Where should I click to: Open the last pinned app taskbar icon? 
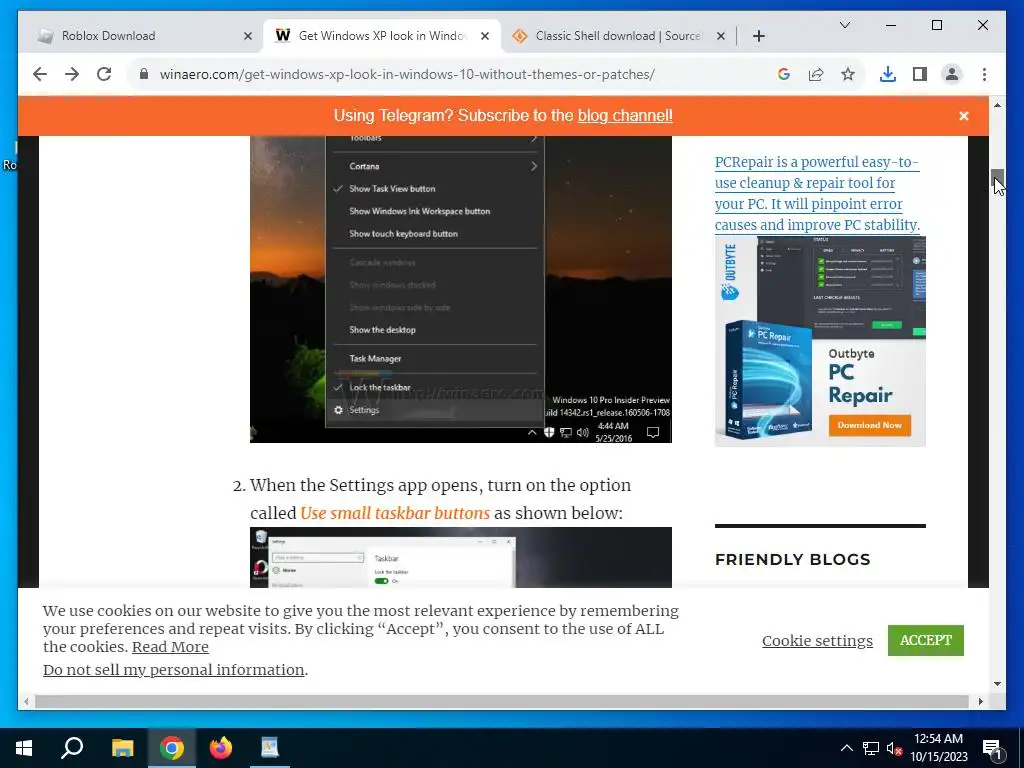269,748
